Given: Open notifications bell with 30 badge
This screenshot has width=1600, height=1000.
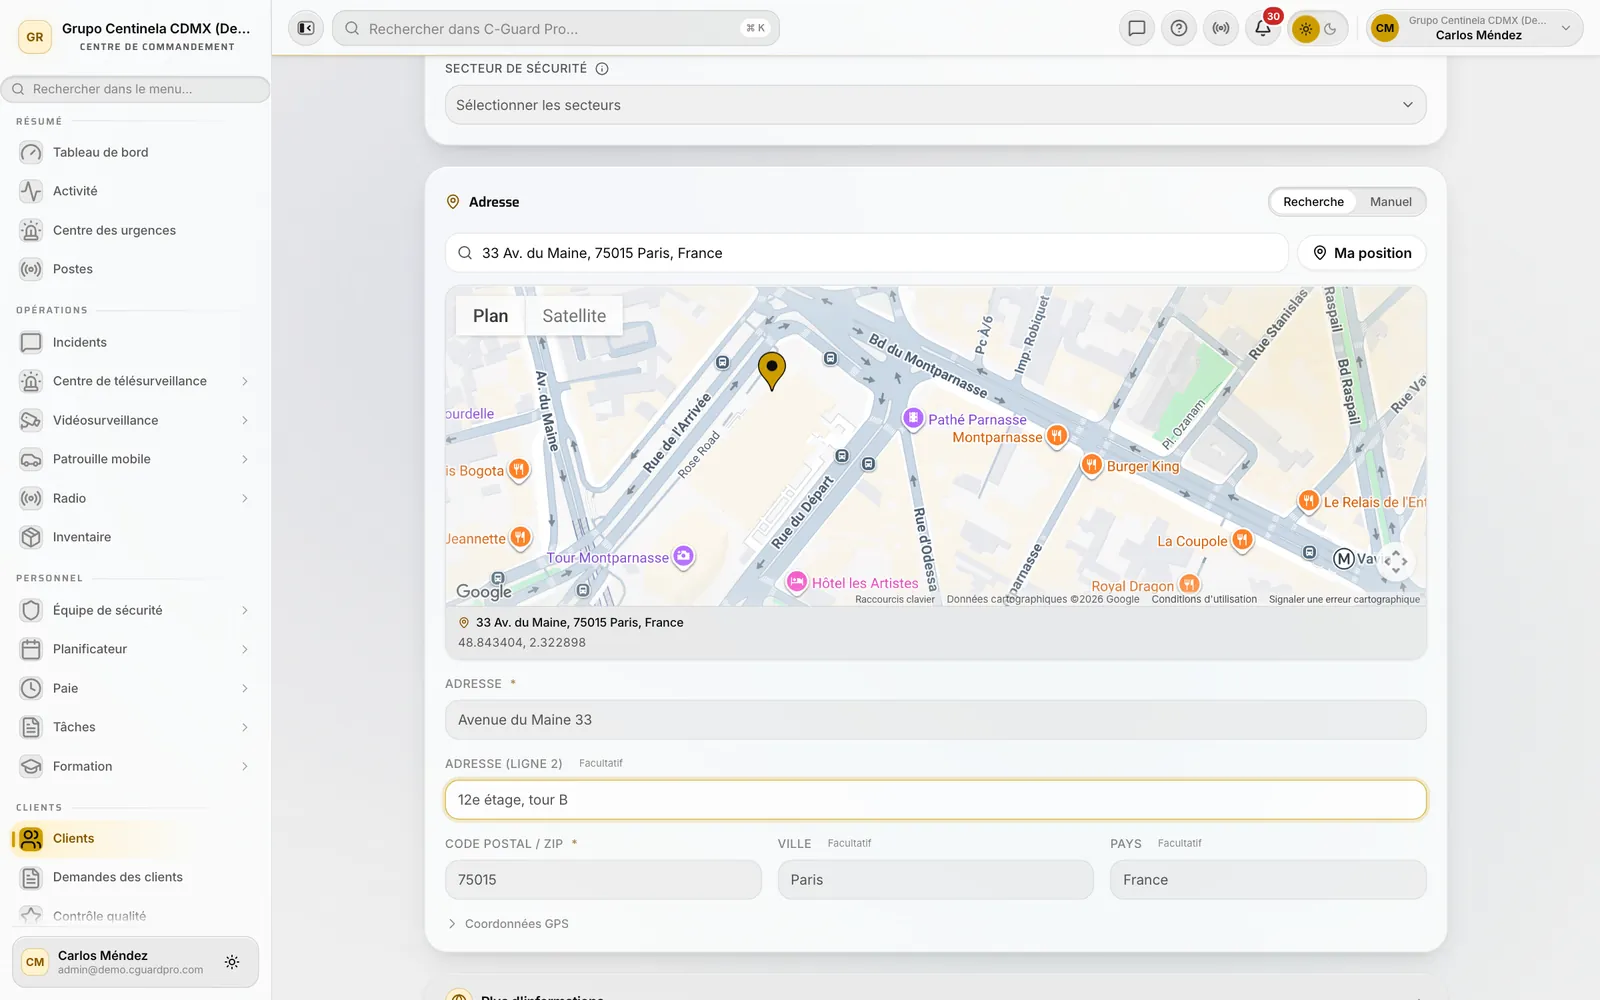Looking at the screenshot, I should 1263,28.
